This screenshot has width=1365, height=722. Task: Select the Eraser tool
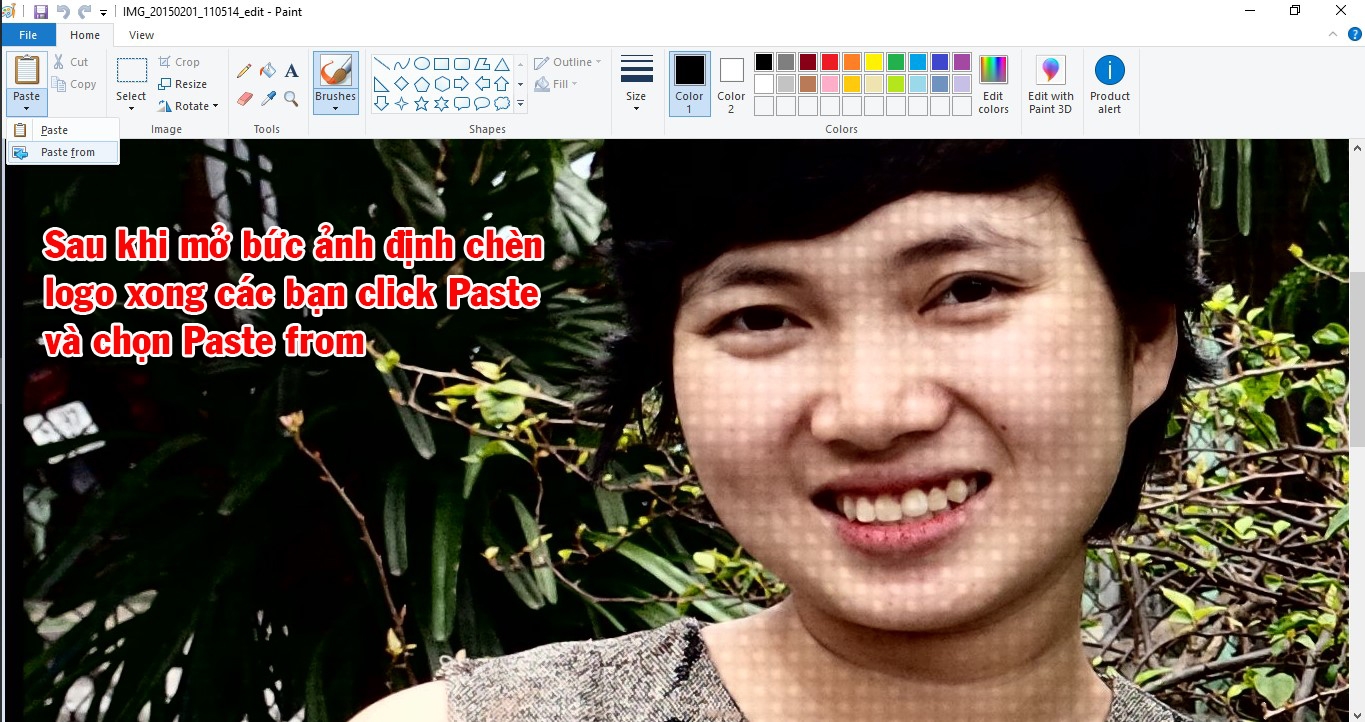[x=244, y=98]
